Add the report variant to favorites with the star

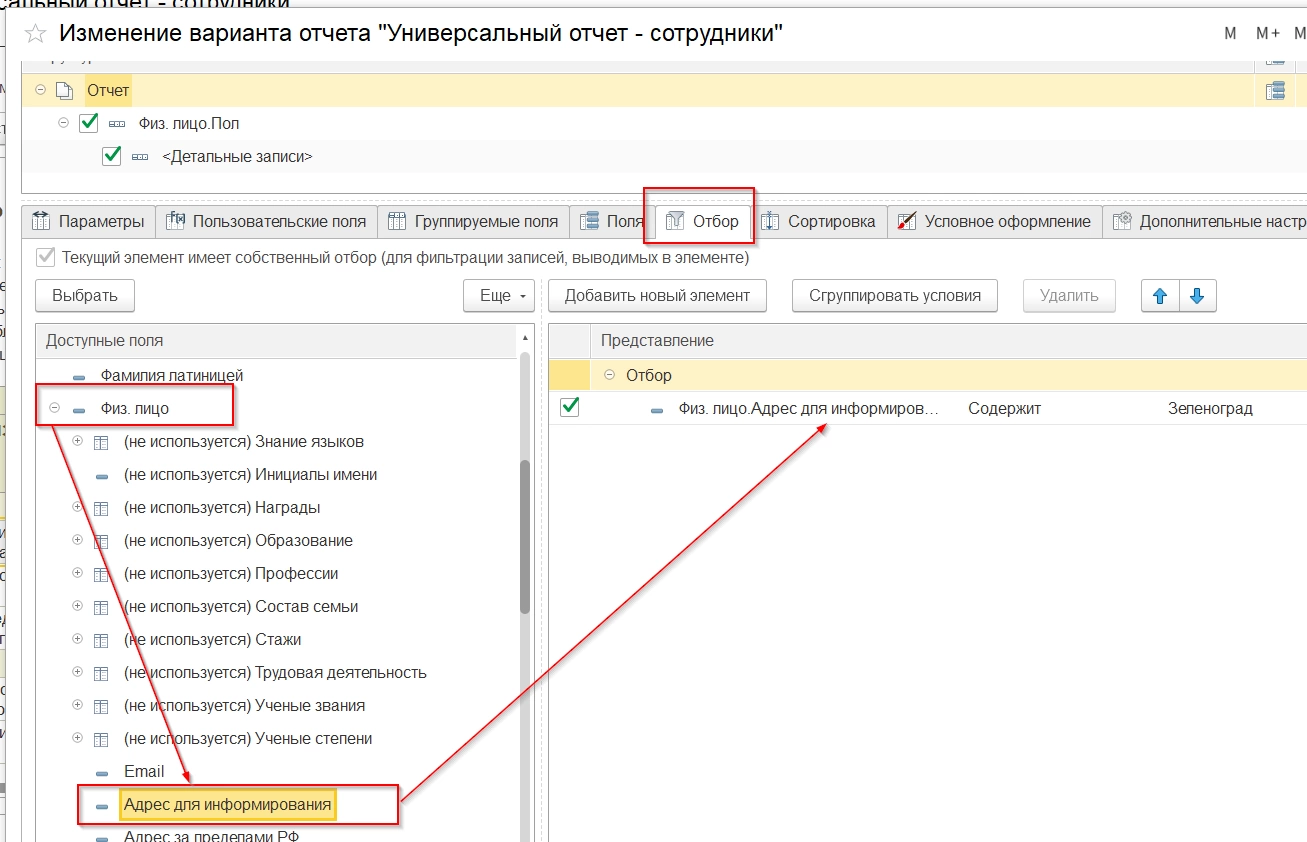(x=35, y=33)
